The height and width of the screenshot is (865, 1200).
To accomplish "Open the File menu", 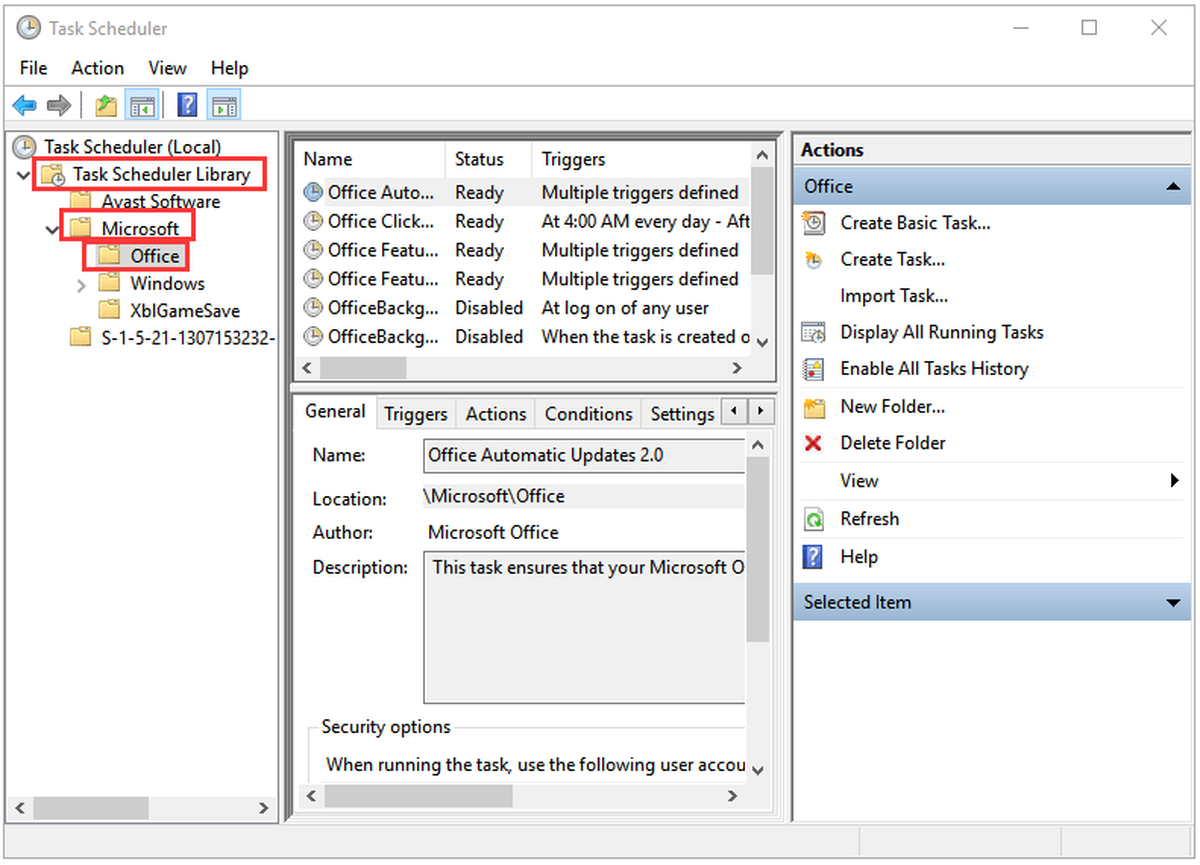I will 34,68.
